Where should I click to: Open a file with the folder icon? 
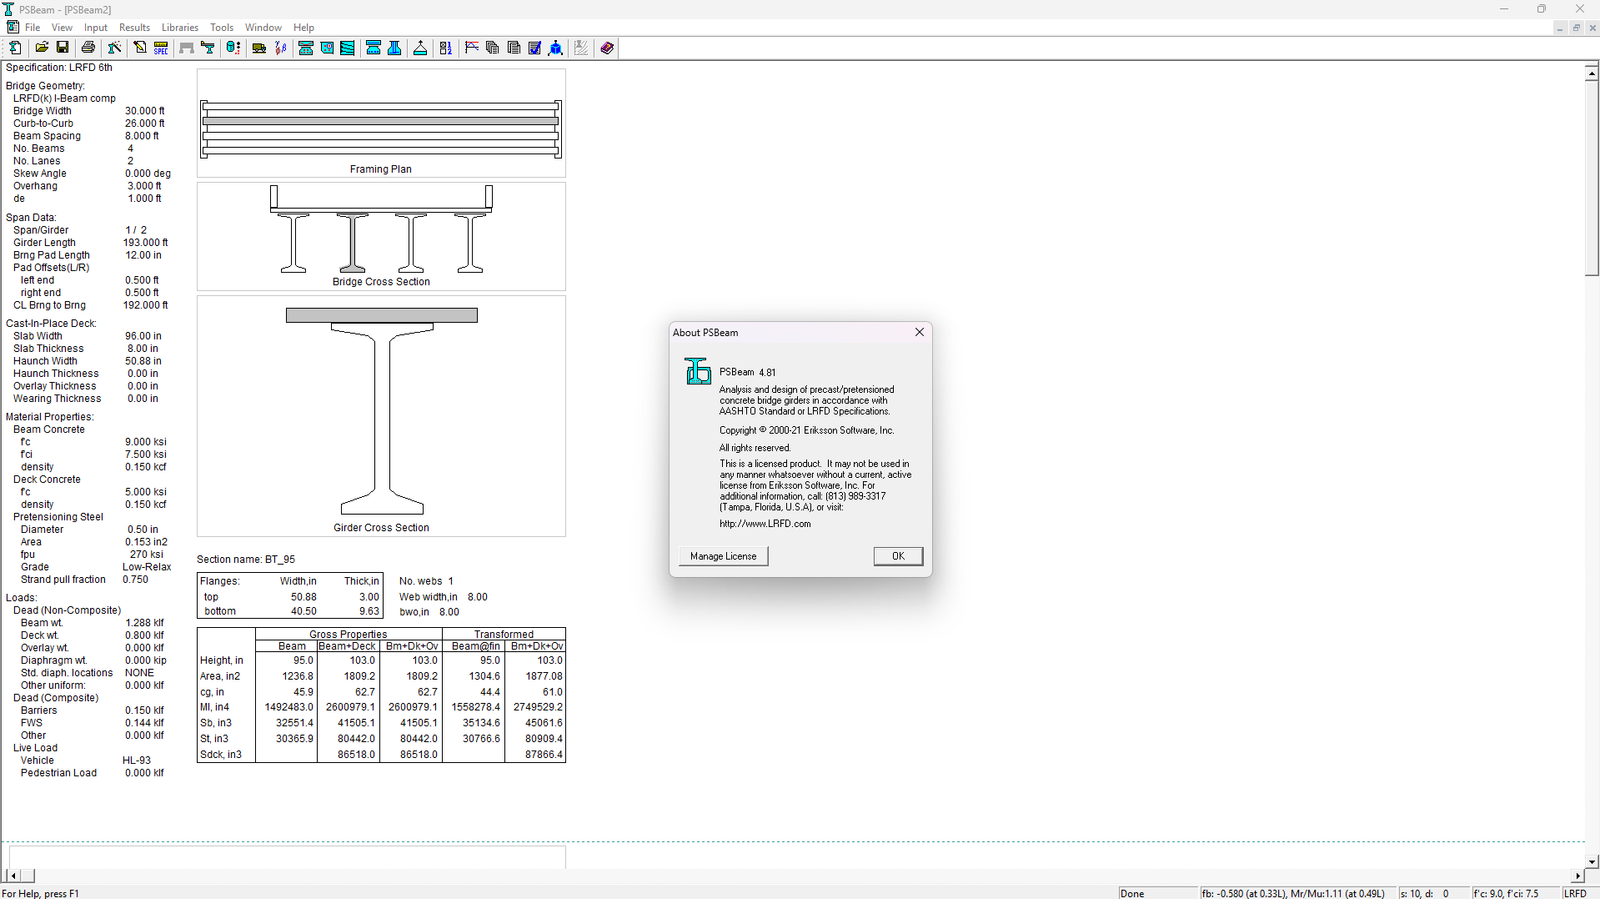pos(42,48)
